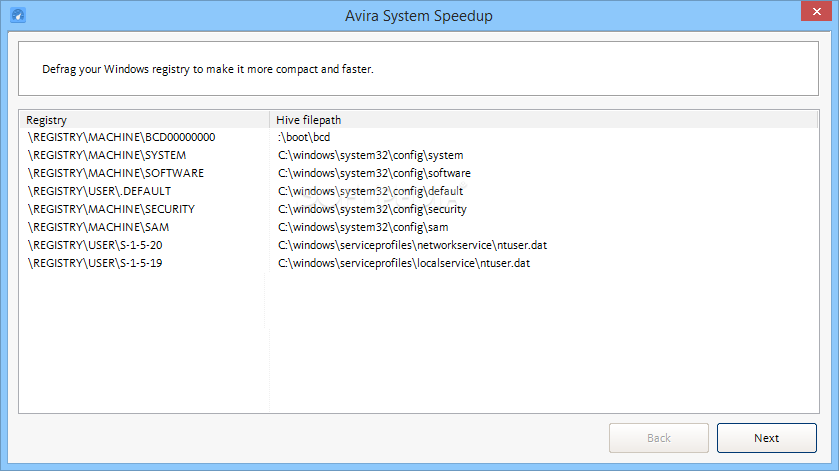839x471 pixels.
Task: Sort by the Hive filepath column header
Action: click(544, 120)
